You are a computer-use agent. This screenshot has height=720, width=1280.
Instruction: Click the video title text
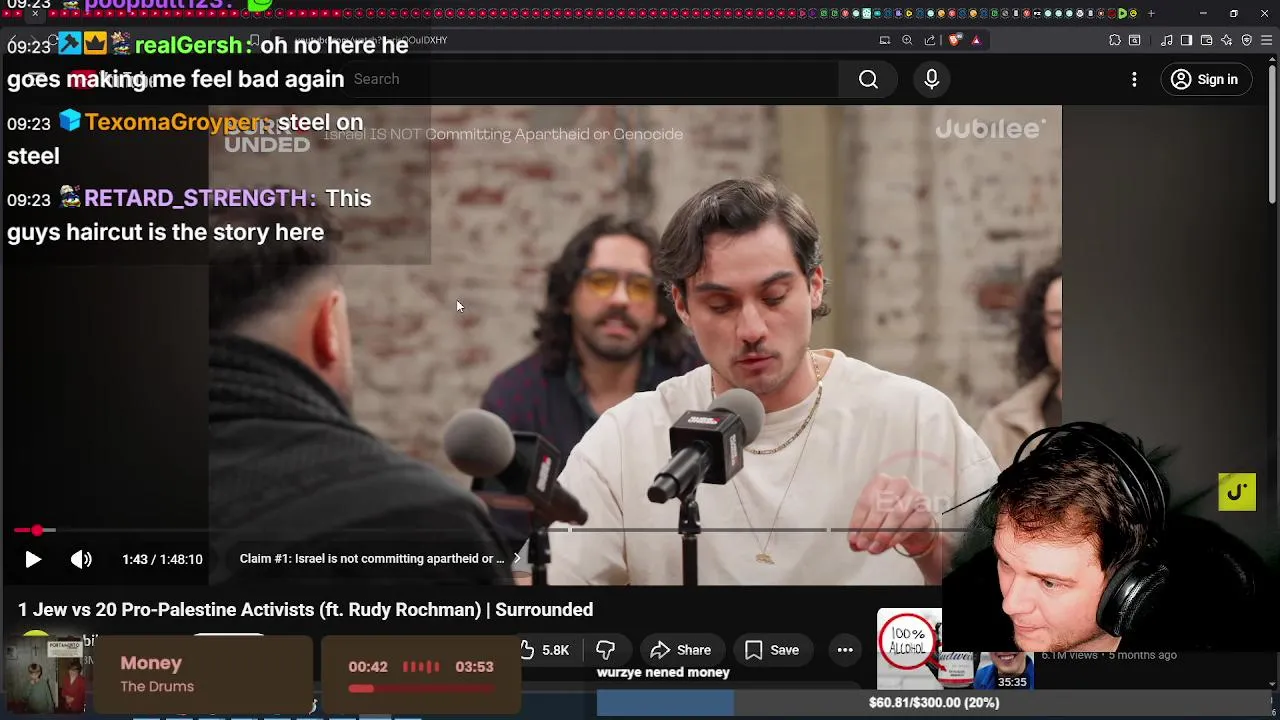click(305, 609)
